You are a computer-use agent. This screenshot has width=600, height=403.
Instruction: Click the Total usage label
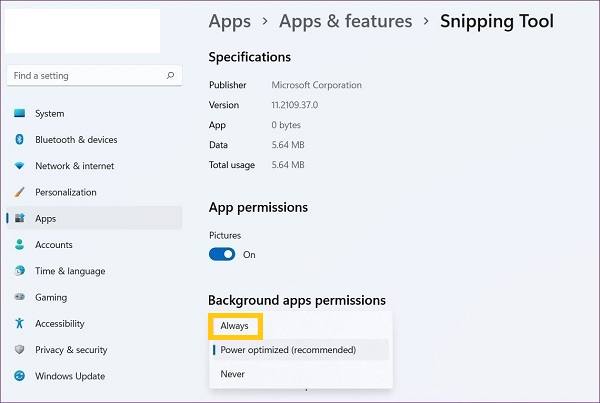[x=232, y=165]
